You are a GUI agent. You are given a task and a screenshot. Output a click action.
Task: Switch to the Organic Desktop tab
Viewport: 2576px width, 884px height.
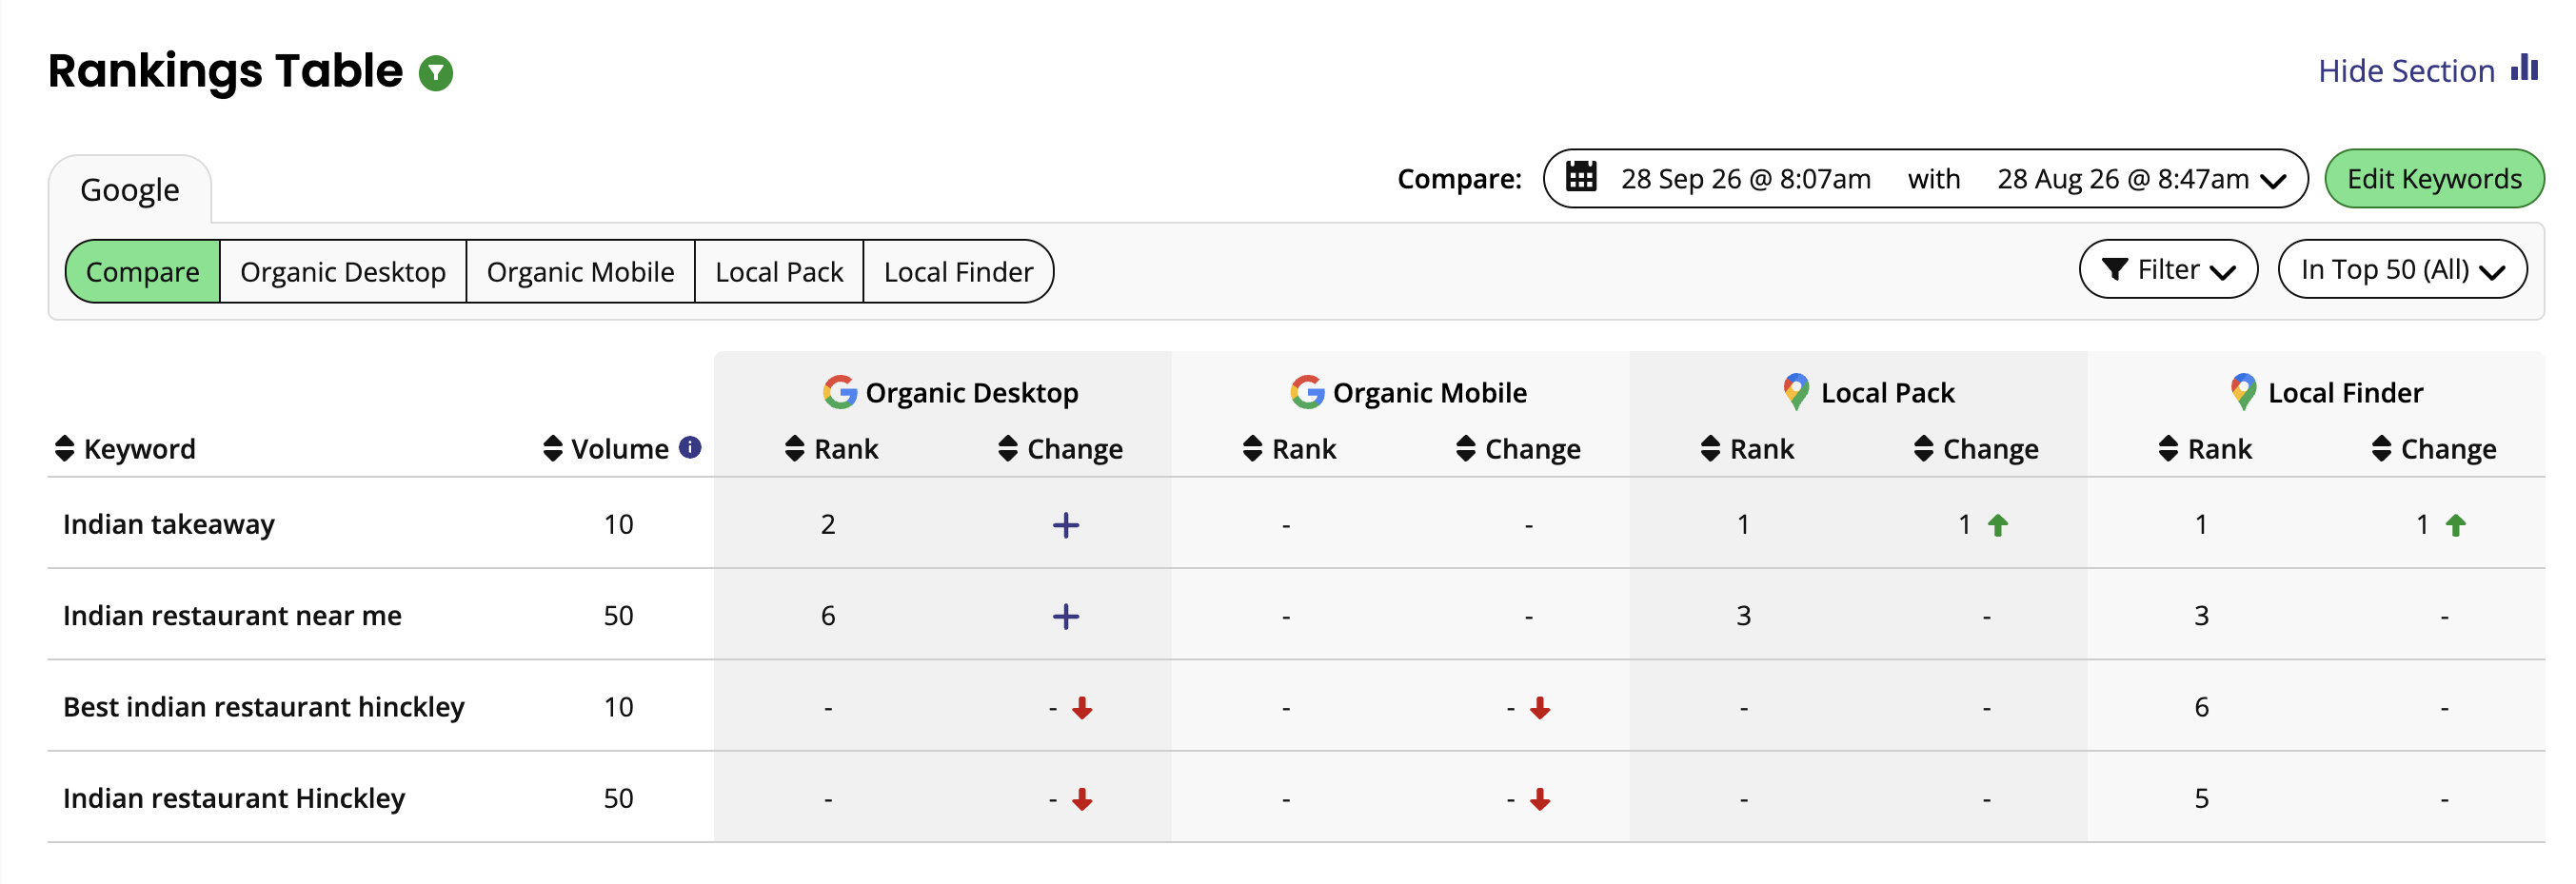(x=343, y=272)
